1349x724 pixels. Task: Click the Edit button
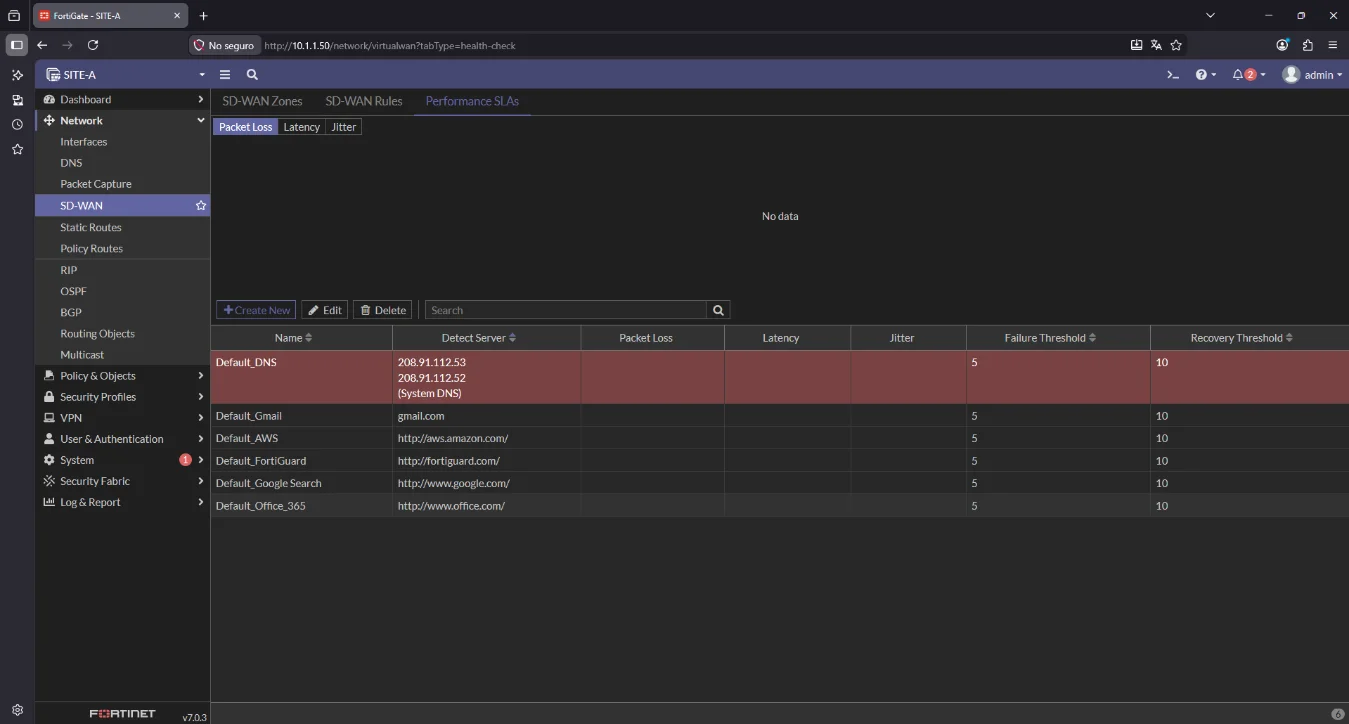[325, 310]
